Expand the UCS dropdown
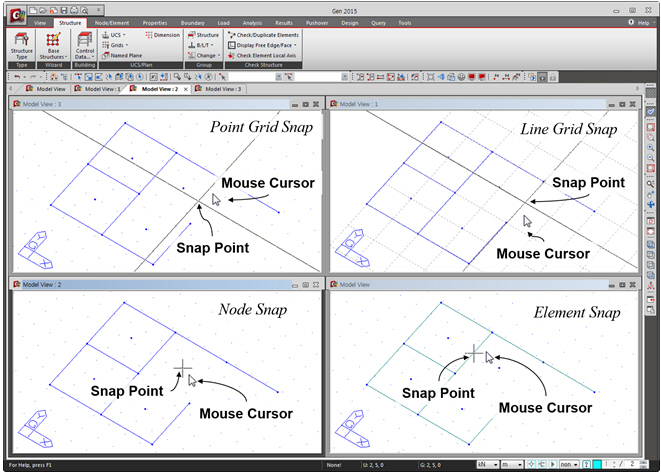661x473 pixels. [x=117, y=35]
